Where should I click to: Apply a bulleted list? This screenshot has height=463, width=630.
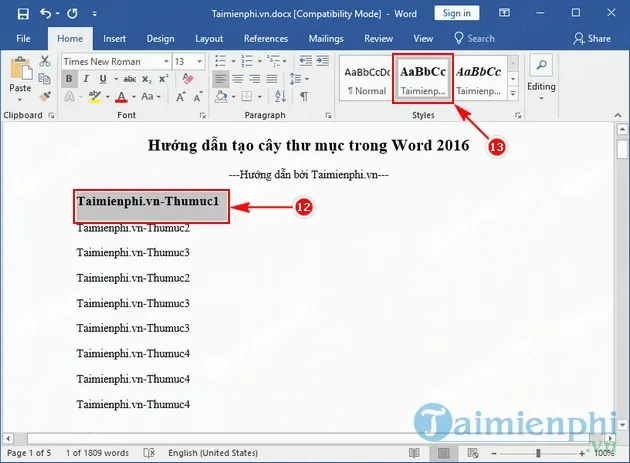220,61
